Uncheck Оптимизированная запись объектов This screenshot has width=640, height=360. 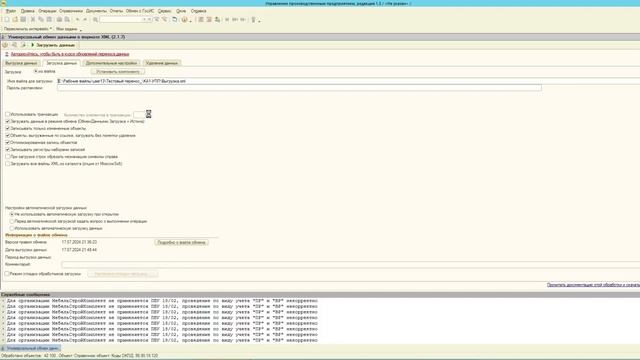click(x=7, y=142)
